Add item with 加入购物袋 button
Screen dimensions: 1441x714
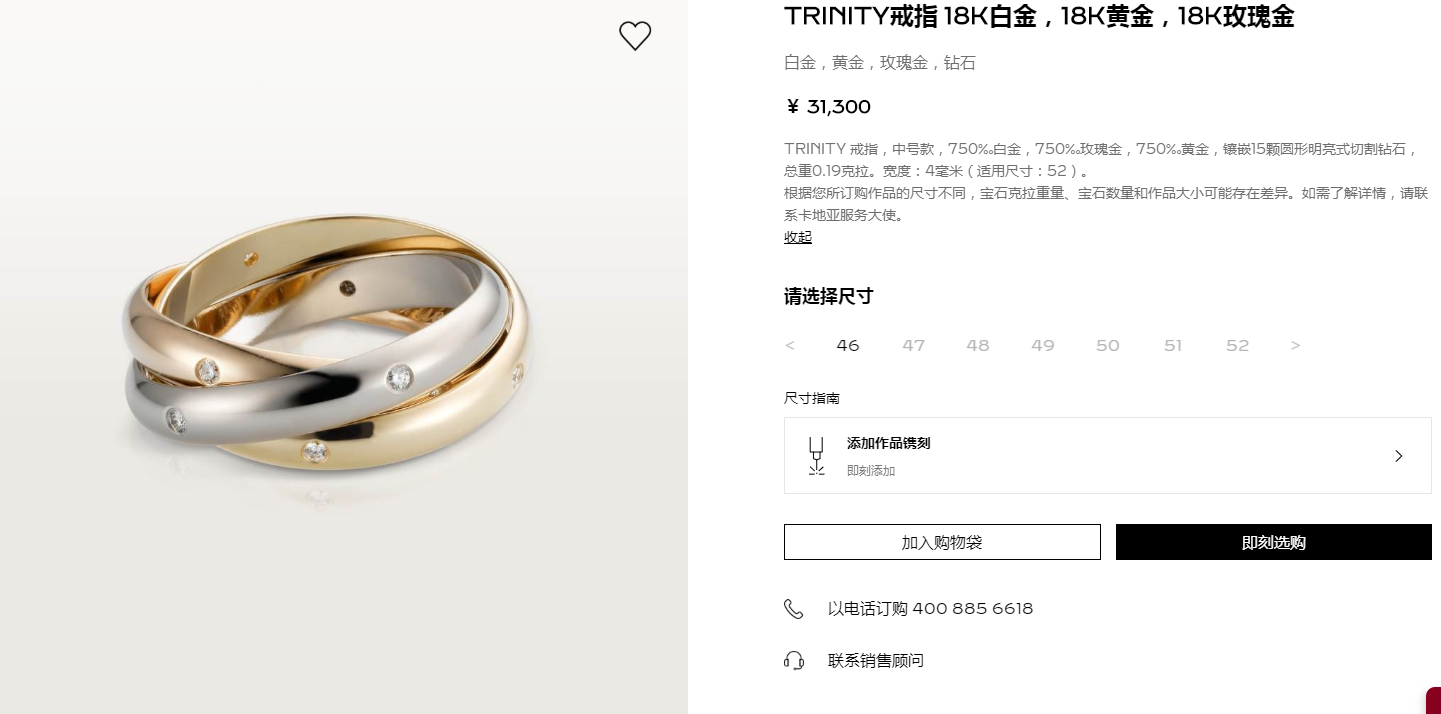942,542
